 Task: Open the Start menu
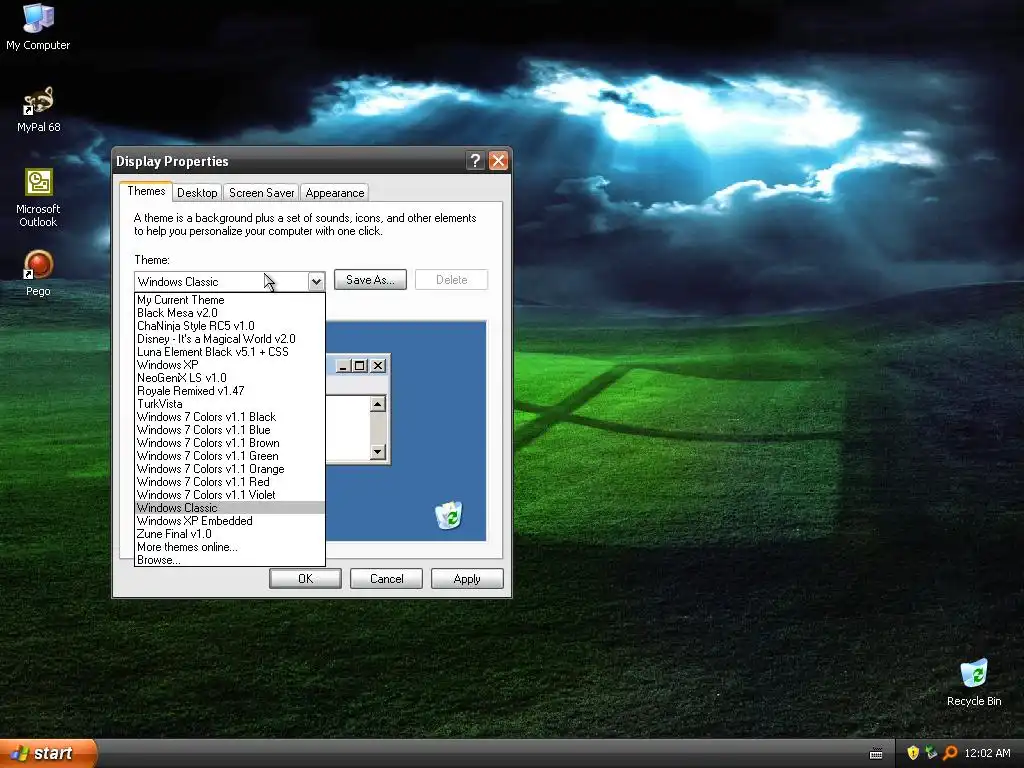[48, 753]
